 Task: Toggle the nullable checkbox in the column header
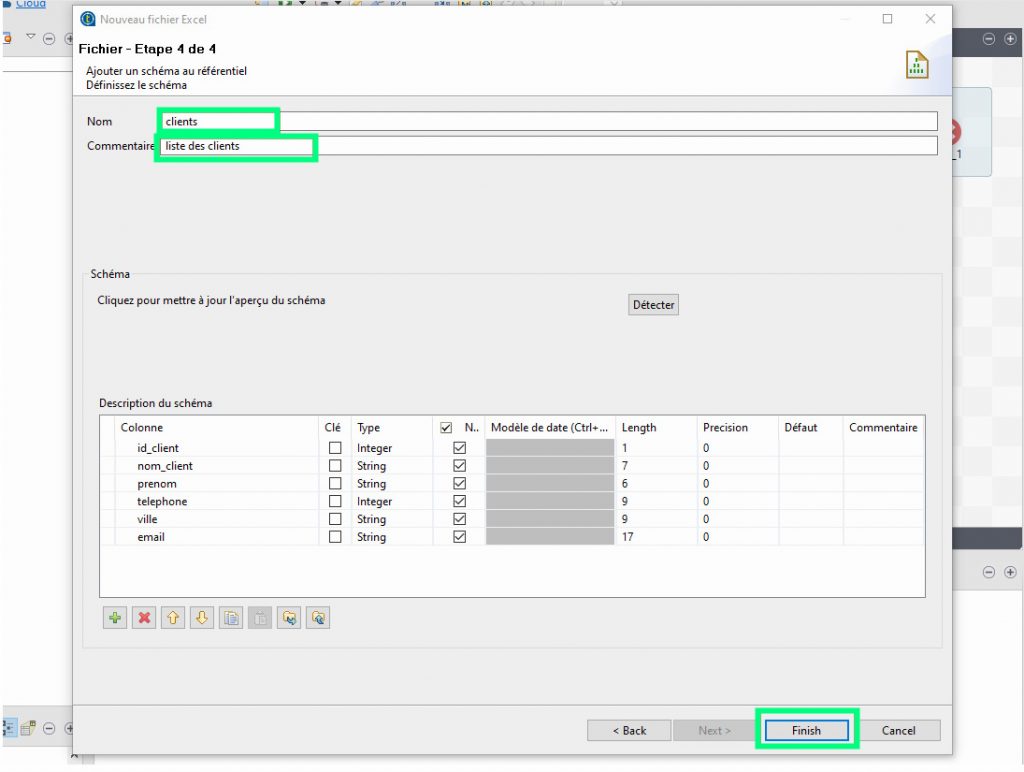pos(446,428)
